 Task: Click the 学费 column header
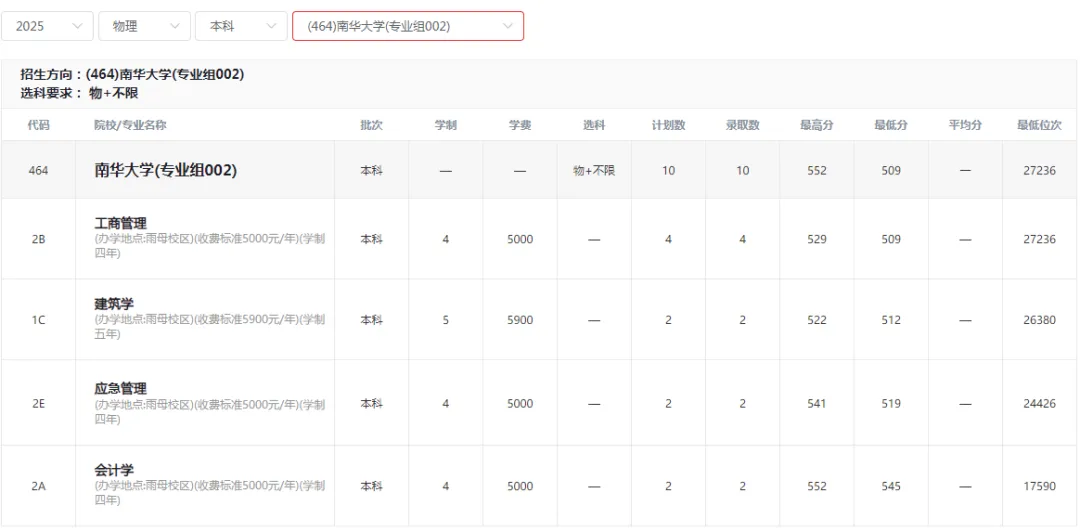coord(520,125)
